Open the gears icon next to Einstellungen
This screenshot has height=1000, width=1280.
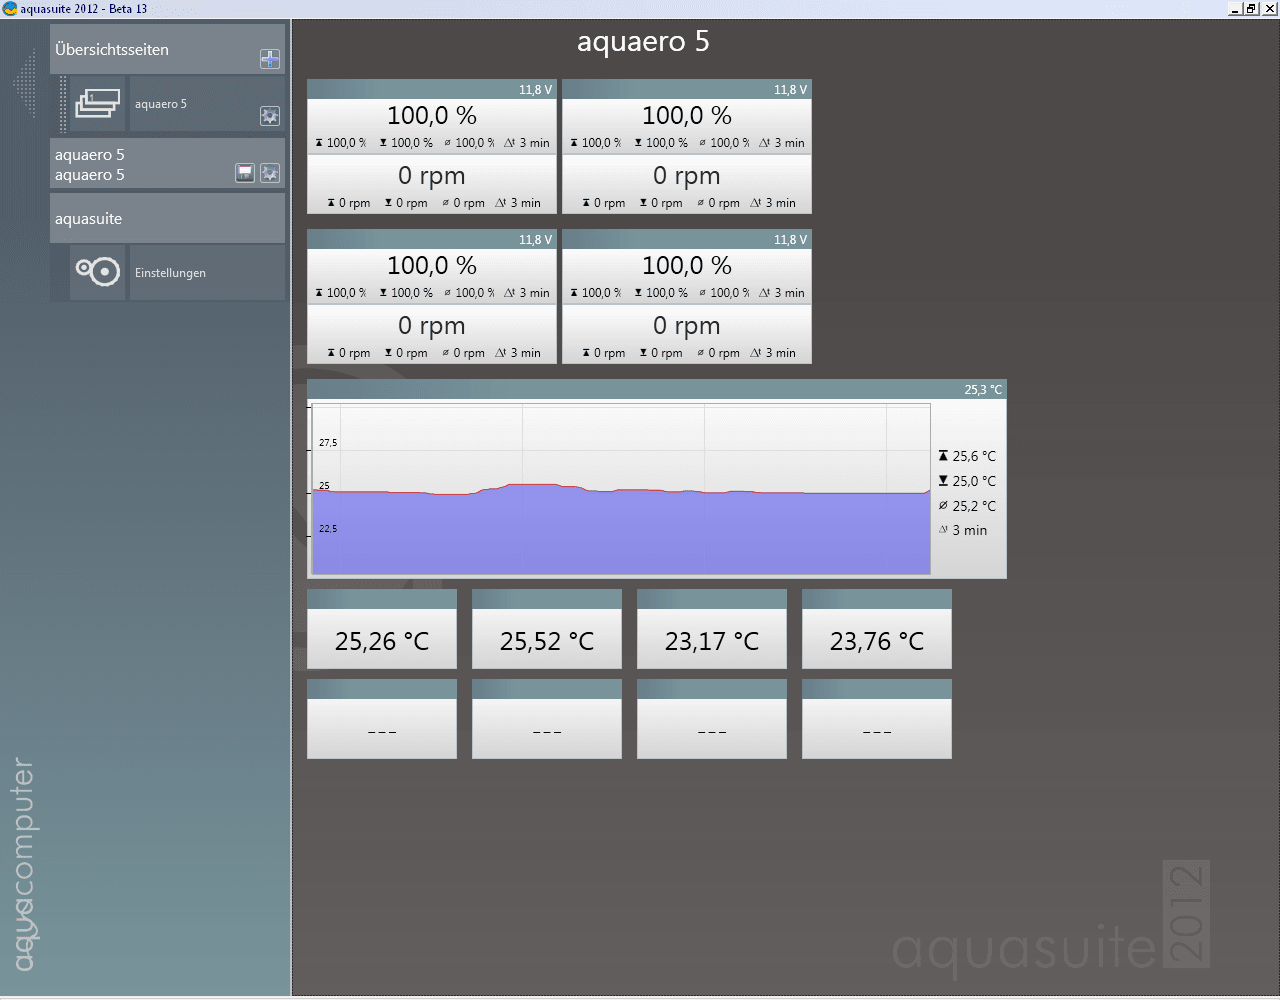click(98, 271)
